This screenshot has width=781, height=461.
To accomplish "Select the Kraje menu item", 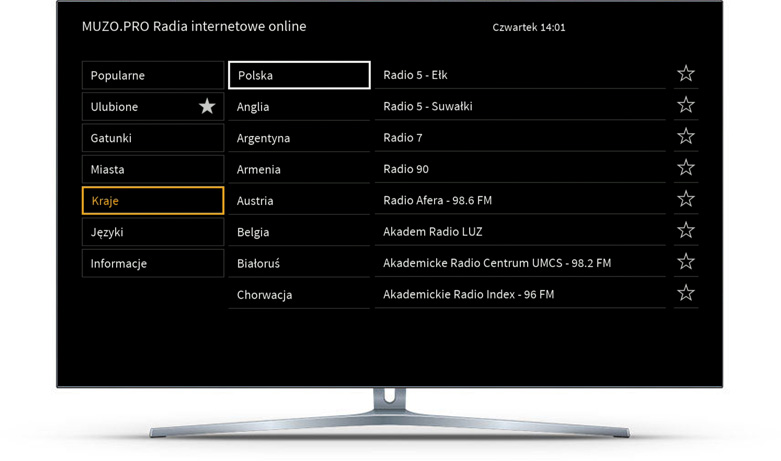I will pyautogui.click(x=152, y=201).
